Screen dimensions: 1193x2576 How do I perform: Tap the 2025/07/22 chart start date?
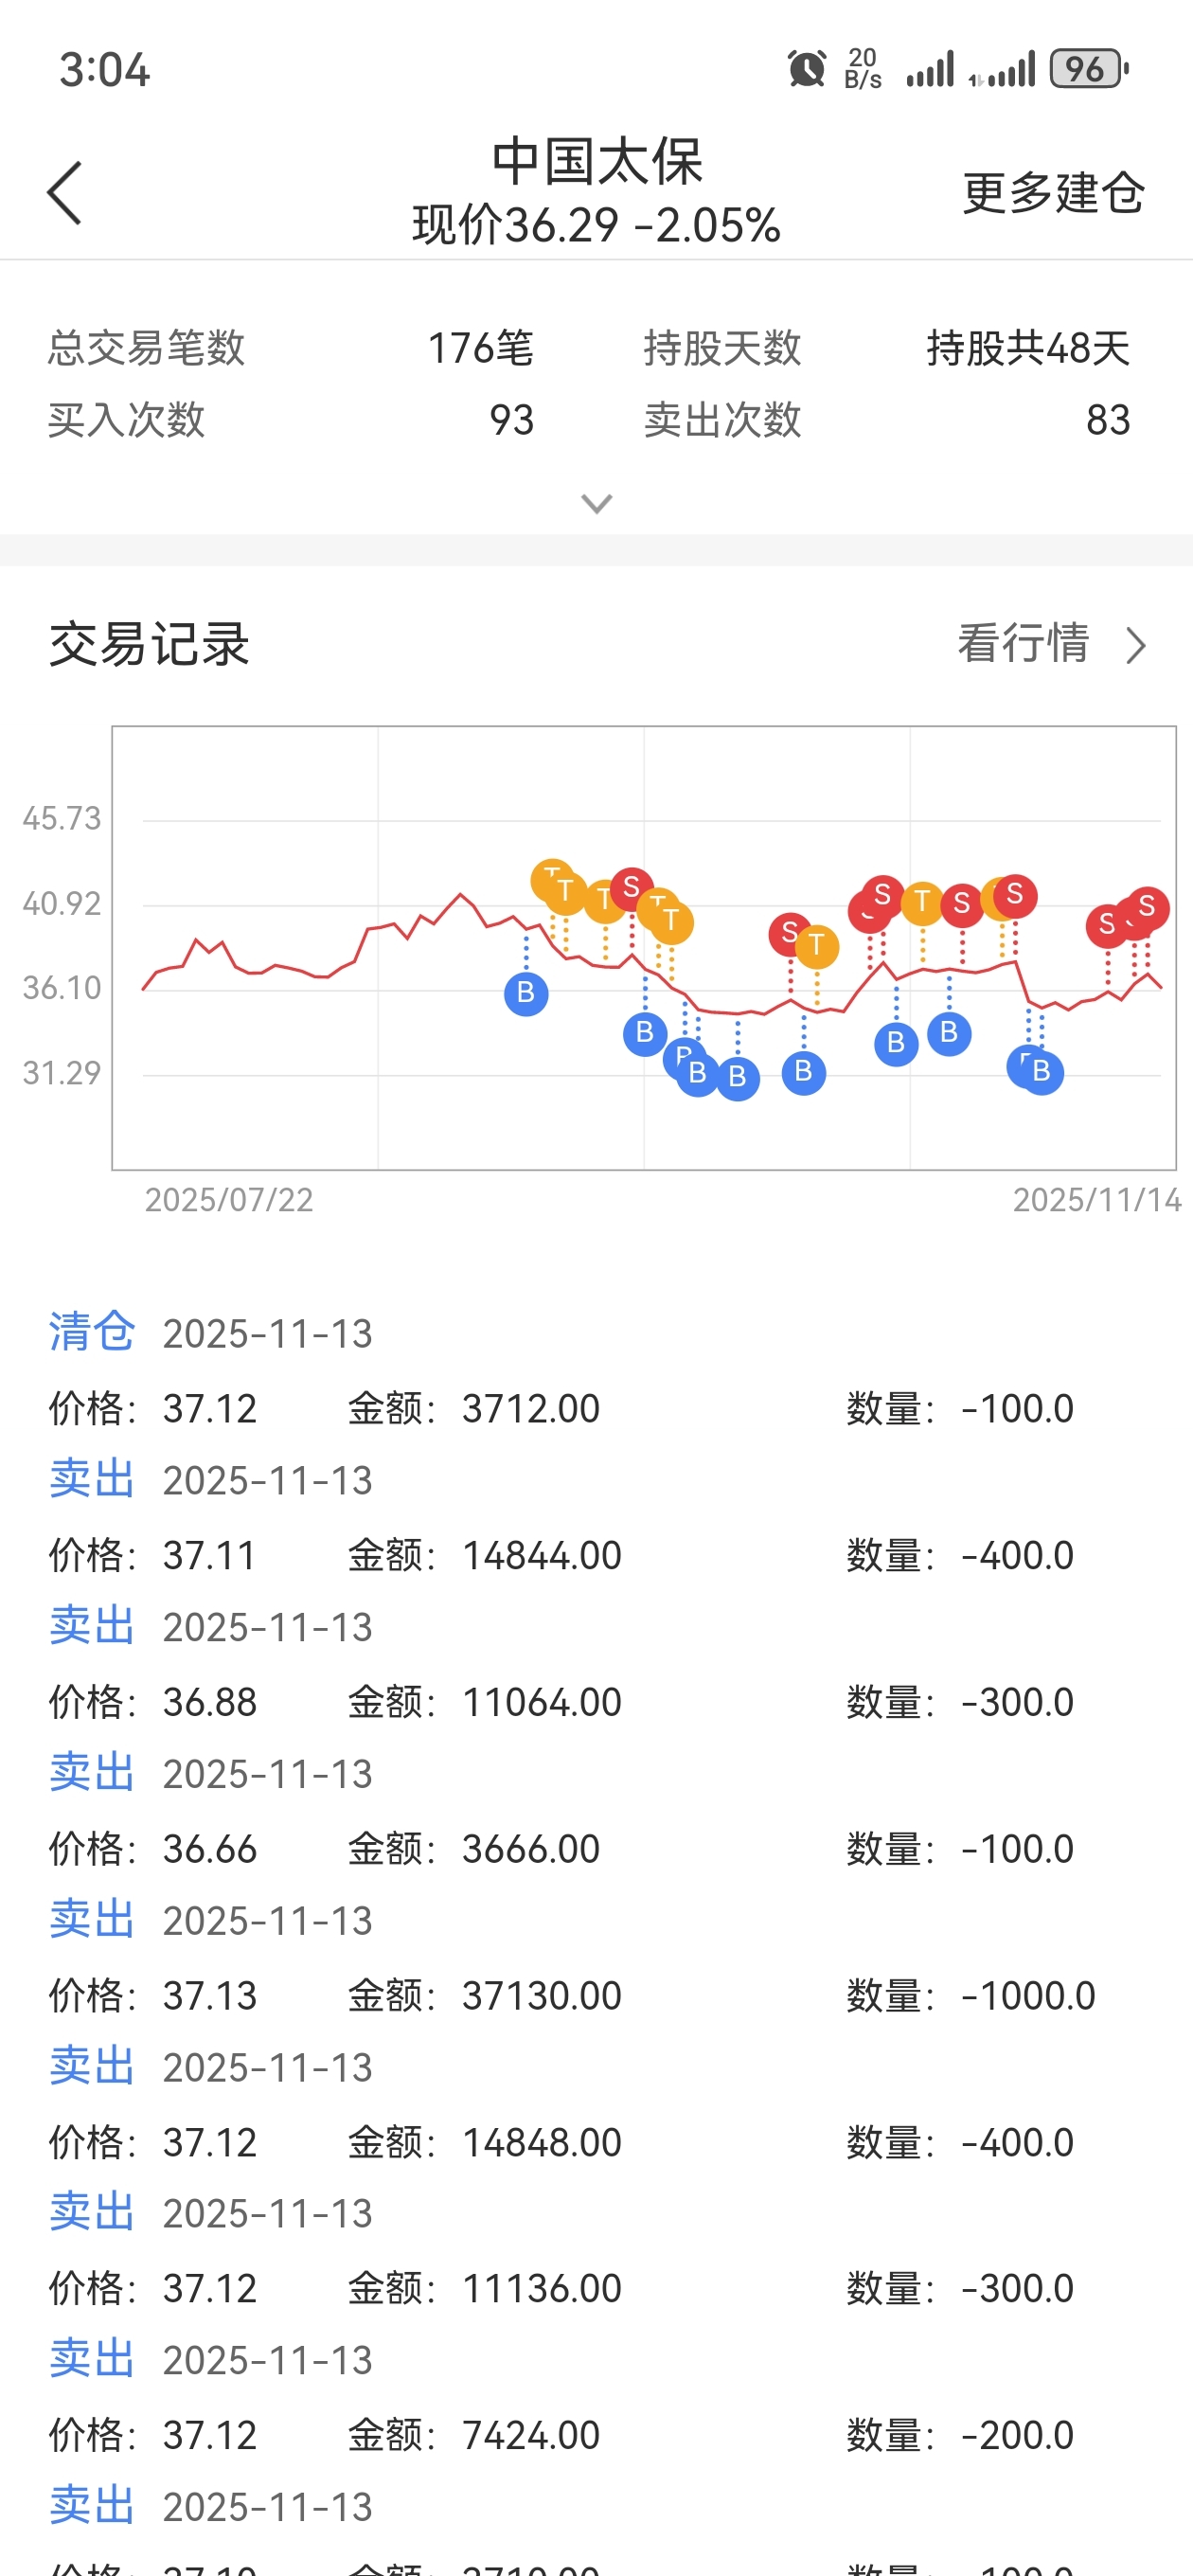pos(229,1200)
